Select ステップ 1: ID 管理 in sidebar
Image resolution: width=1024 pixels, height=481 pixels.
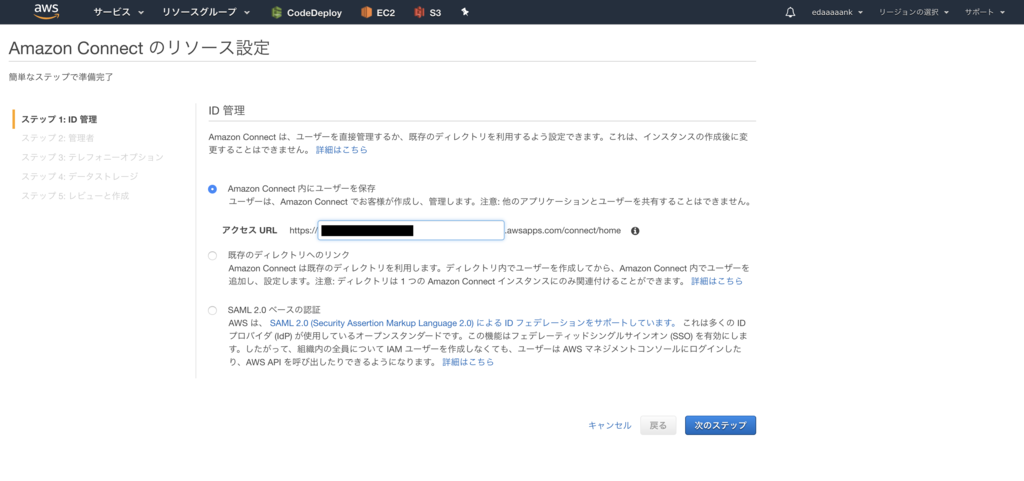pos(59,119)
